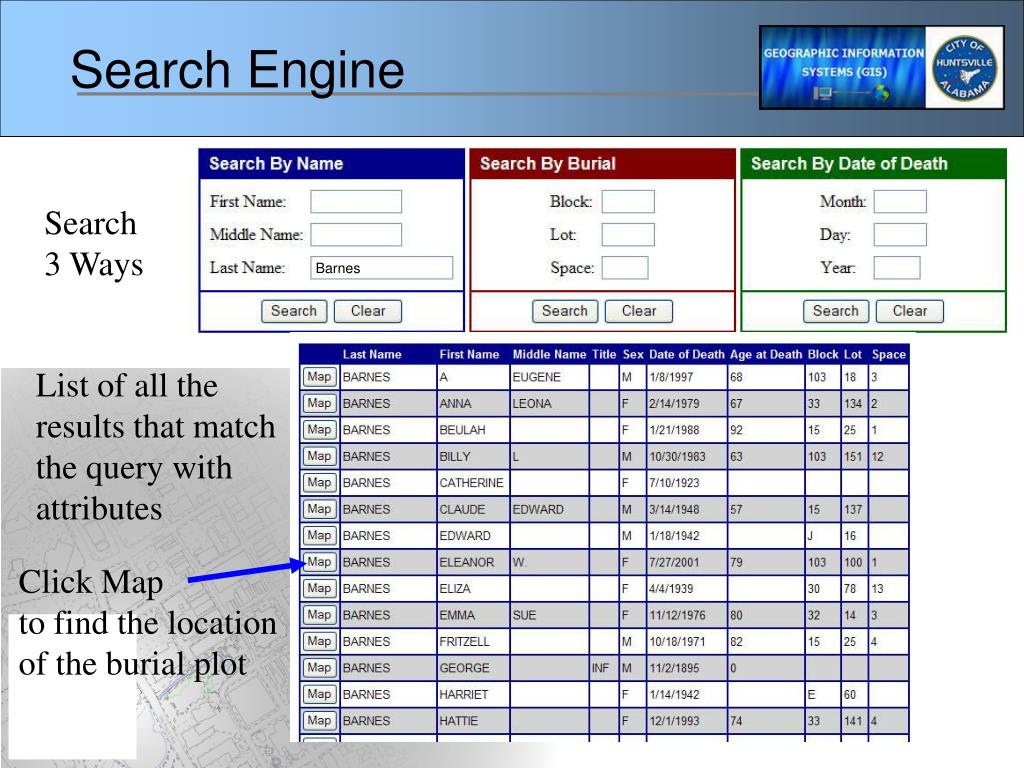1024x768 pixels.
Task: Click the Lot input field
Action: pos(628,234)
